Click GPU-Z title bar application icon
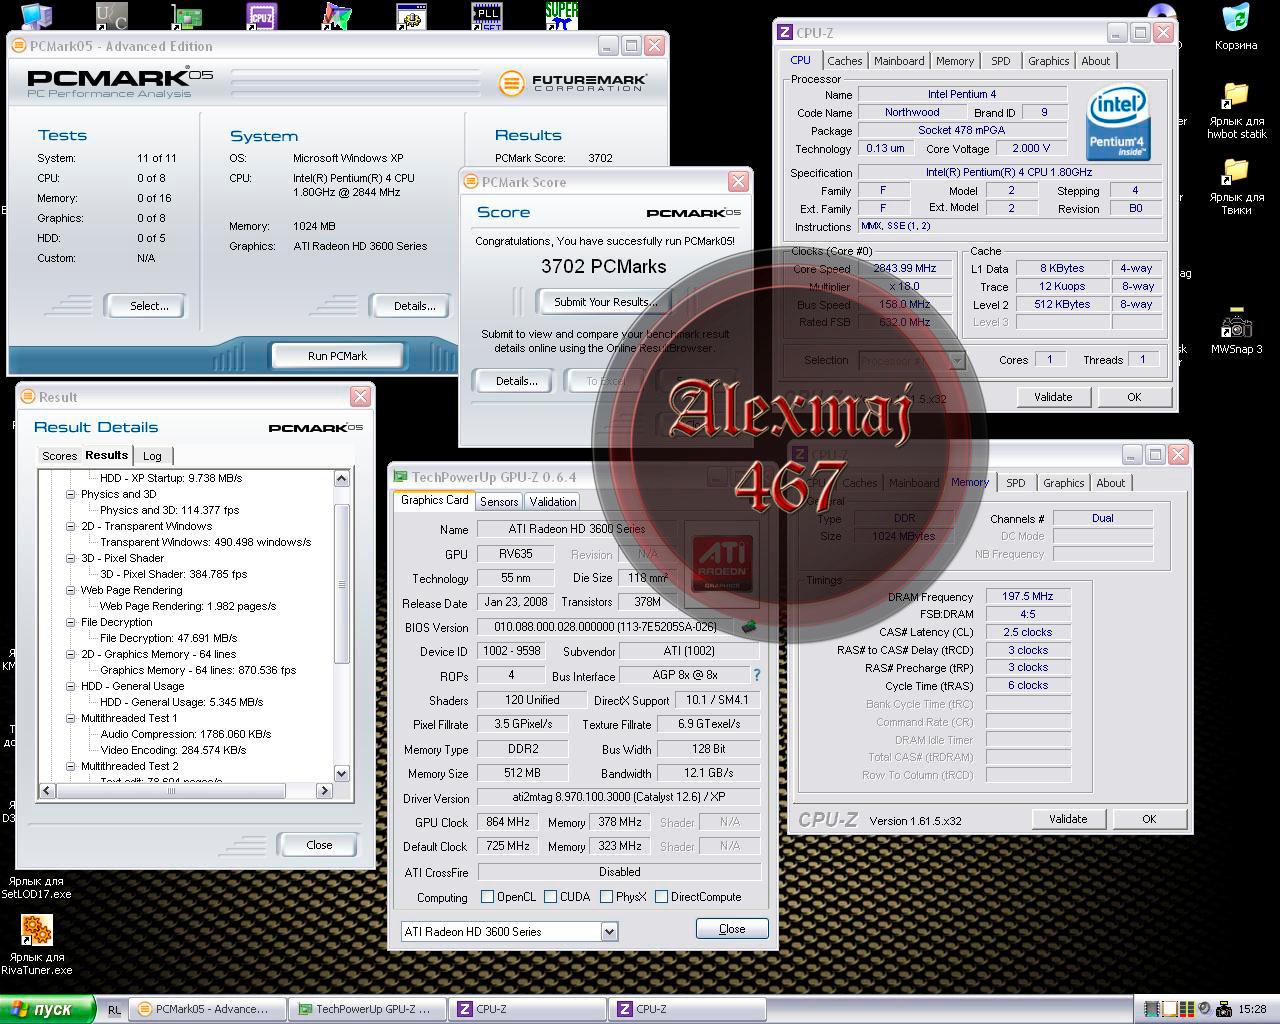1280x1024 pixels. point(401,477)
